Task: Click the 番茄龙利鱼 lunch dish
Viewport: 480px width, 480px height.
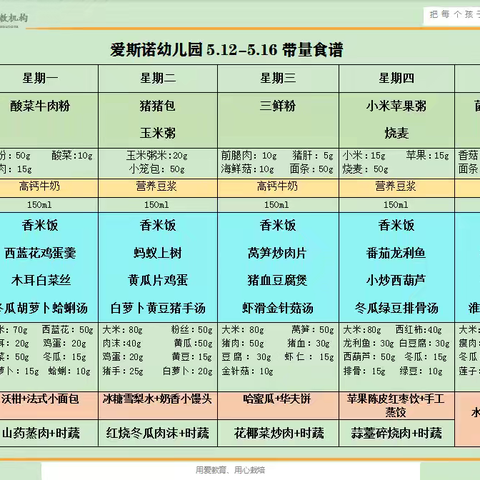Action: [x=396, y=253]
